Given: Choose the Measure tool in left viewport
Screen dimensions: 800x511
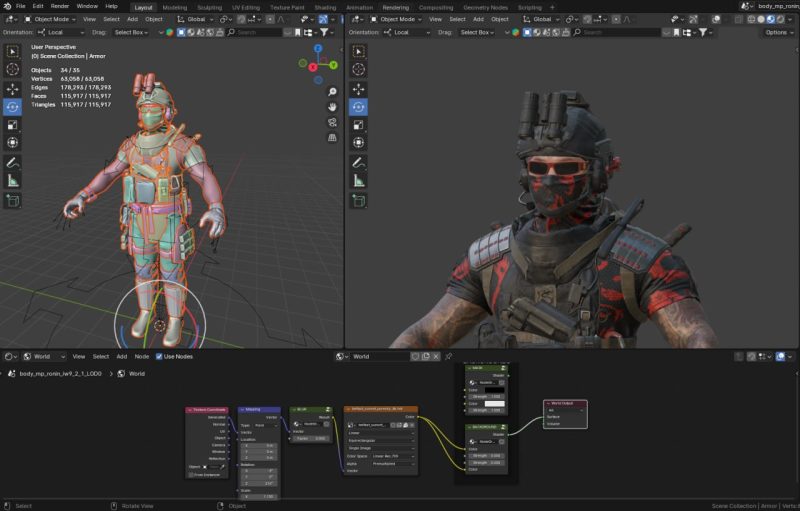Looking at the screenshot, I should coord(12,181).
